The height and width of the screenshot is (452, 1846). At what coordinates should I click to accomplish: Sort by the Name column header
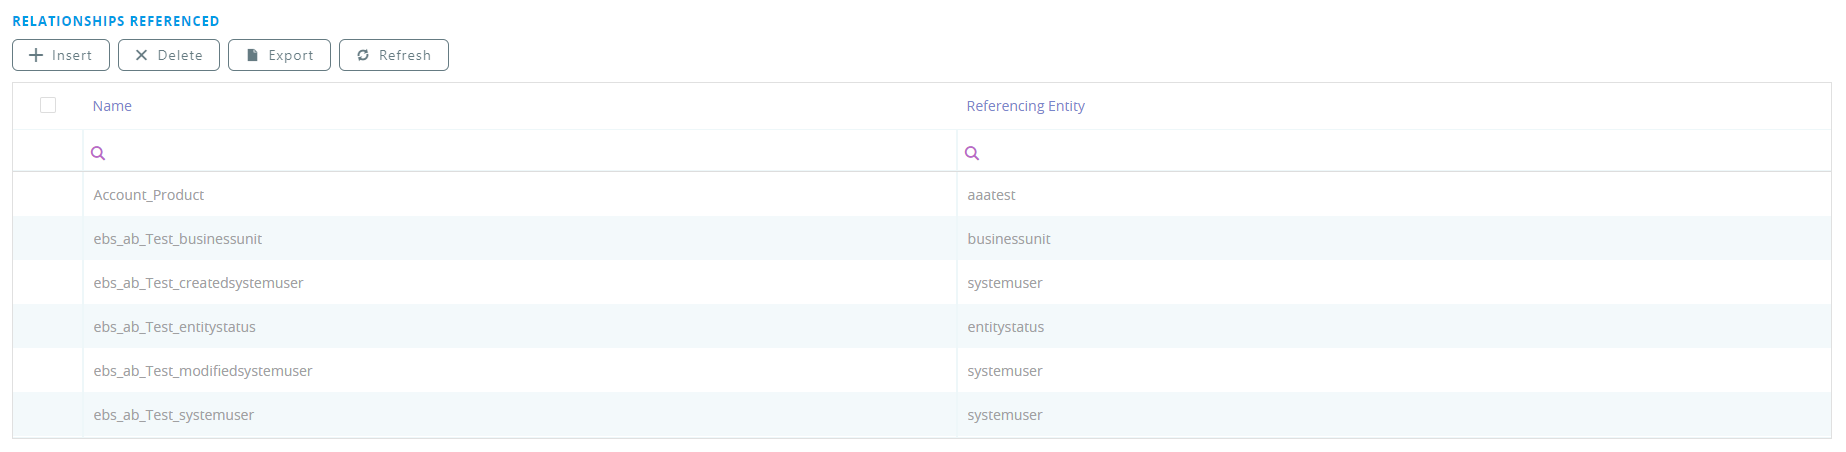click(112, 106)
